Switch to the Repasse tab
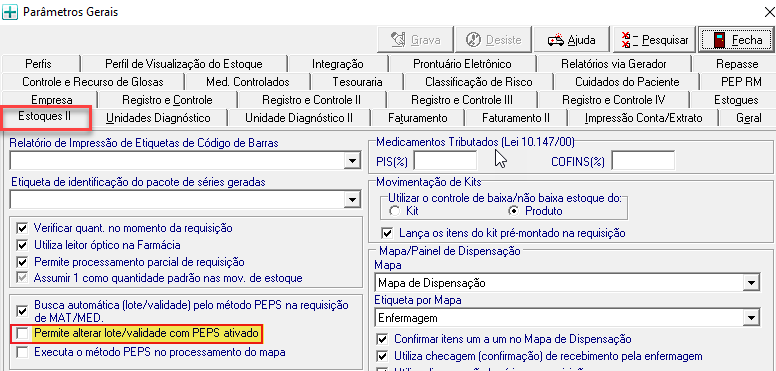This screenshot has height=371, width=776. 737,64
